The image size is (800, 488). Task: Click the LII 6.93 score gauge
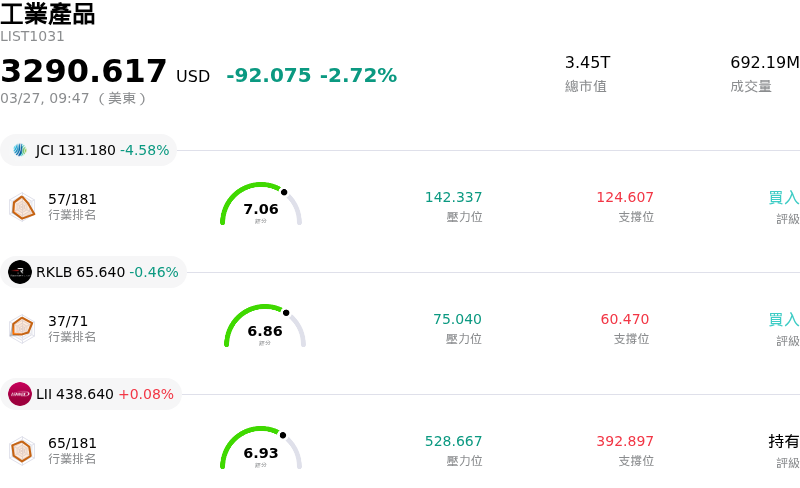(x=261, y=449)
